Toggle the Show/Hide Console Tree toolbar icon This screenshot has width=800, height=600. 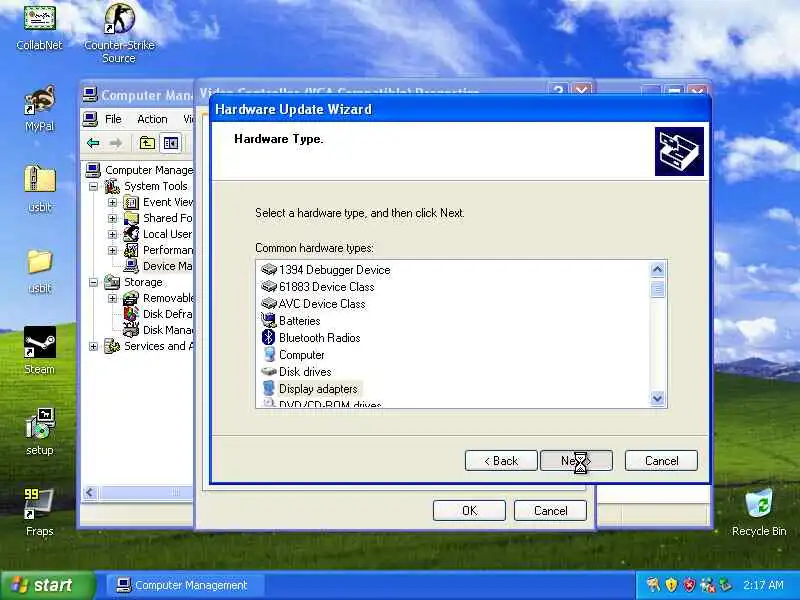coord(170,143)
